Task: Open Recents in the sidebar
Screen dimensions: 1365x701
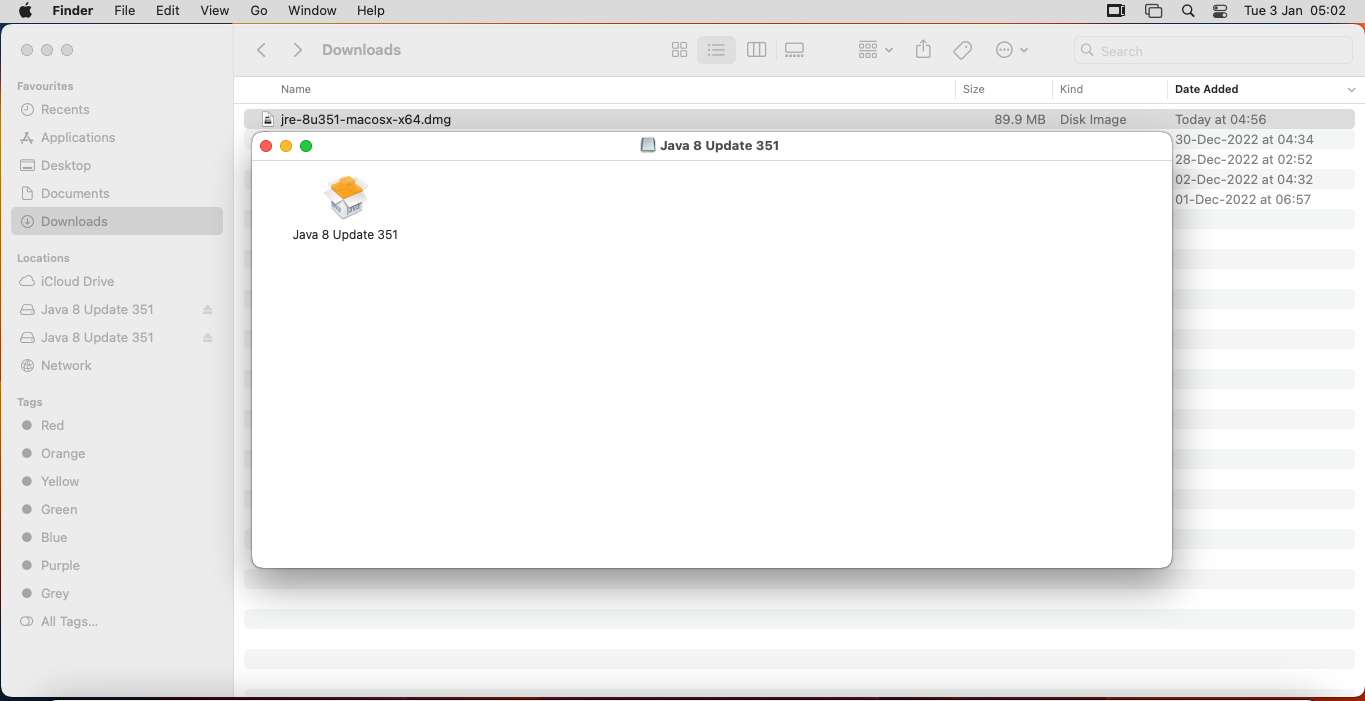Action: [65, 110]
